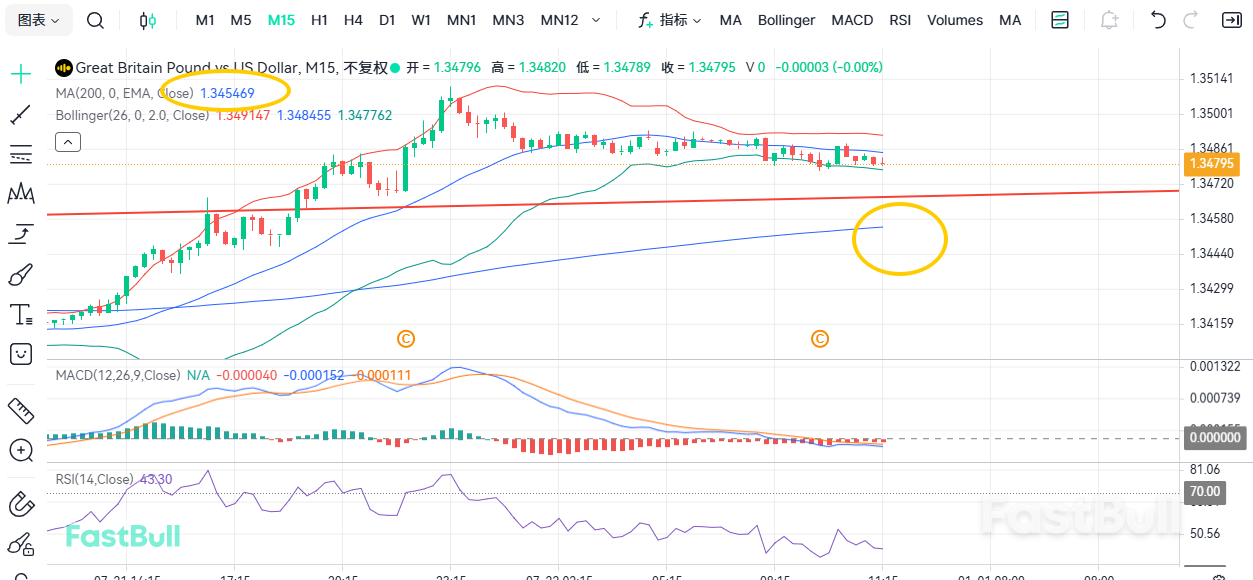Toggle the alert bell icon
Image resolution: width=1253 pixels, height=580 pixels.
[x=1109, y=20]
